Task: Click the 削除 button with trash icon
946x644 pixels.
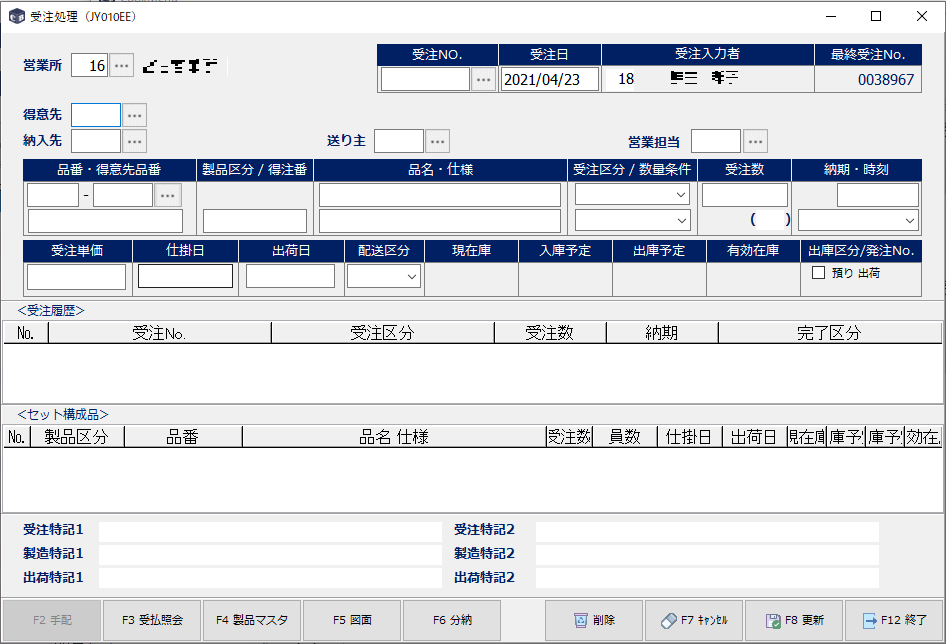Action: coord(594,620)
